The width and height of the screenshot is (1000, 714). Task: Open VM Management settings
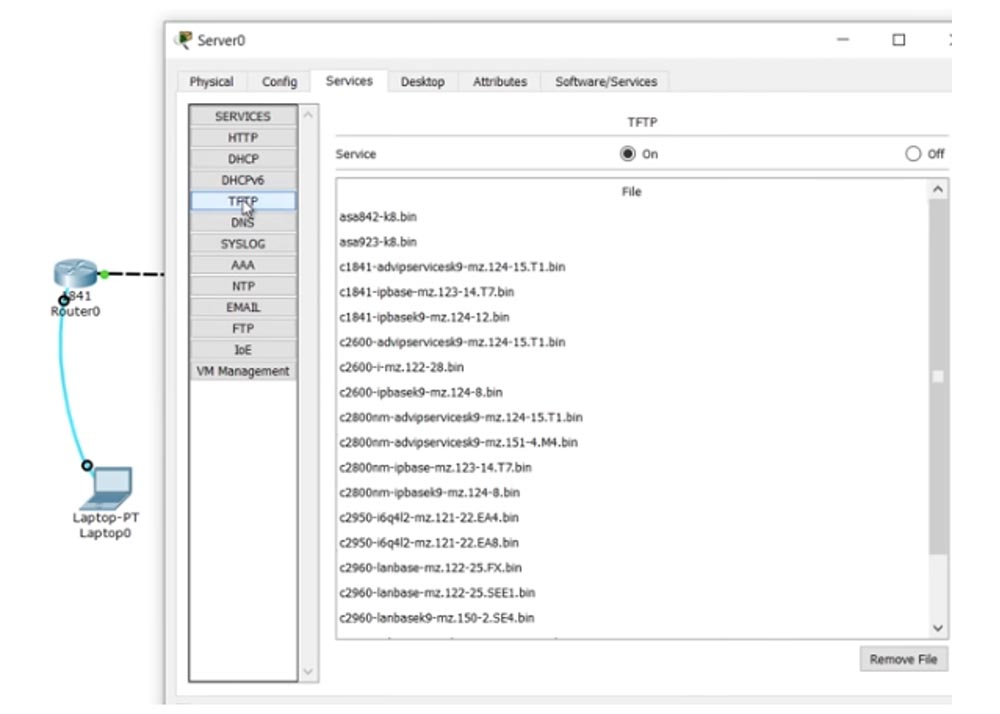coord(243,370)
